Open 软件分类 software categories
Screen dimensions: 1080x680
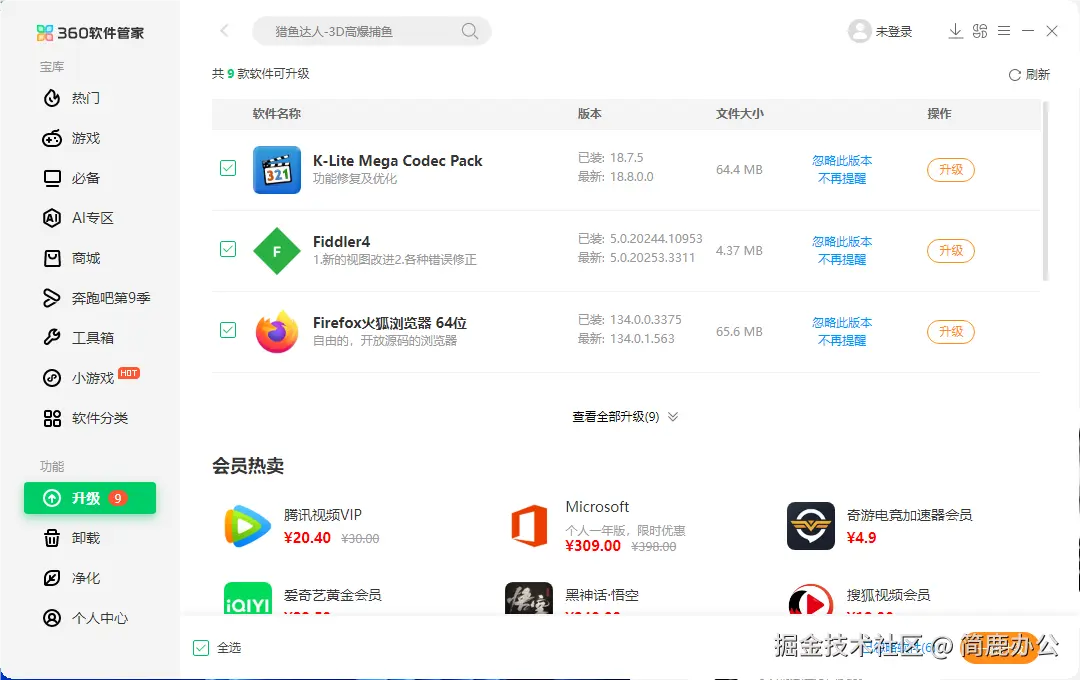(88, 418)
